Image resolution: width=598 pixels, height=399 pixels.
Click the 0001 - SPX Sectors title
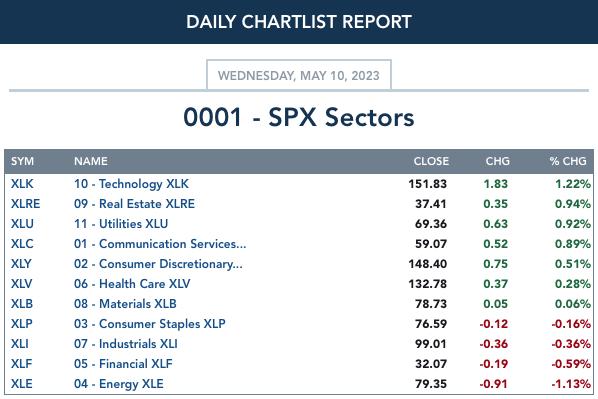coord(299,117)
